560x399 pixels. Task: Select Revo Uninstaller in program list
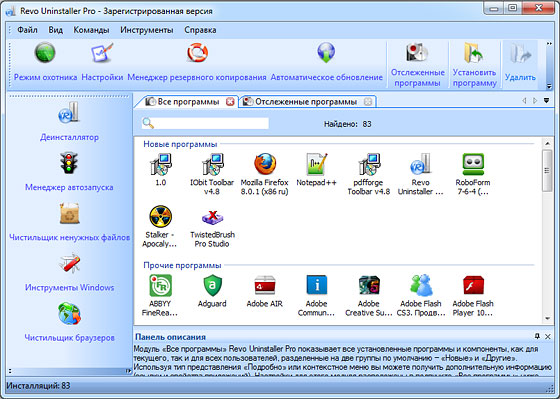pyautogui.click(x=420, y=174)
